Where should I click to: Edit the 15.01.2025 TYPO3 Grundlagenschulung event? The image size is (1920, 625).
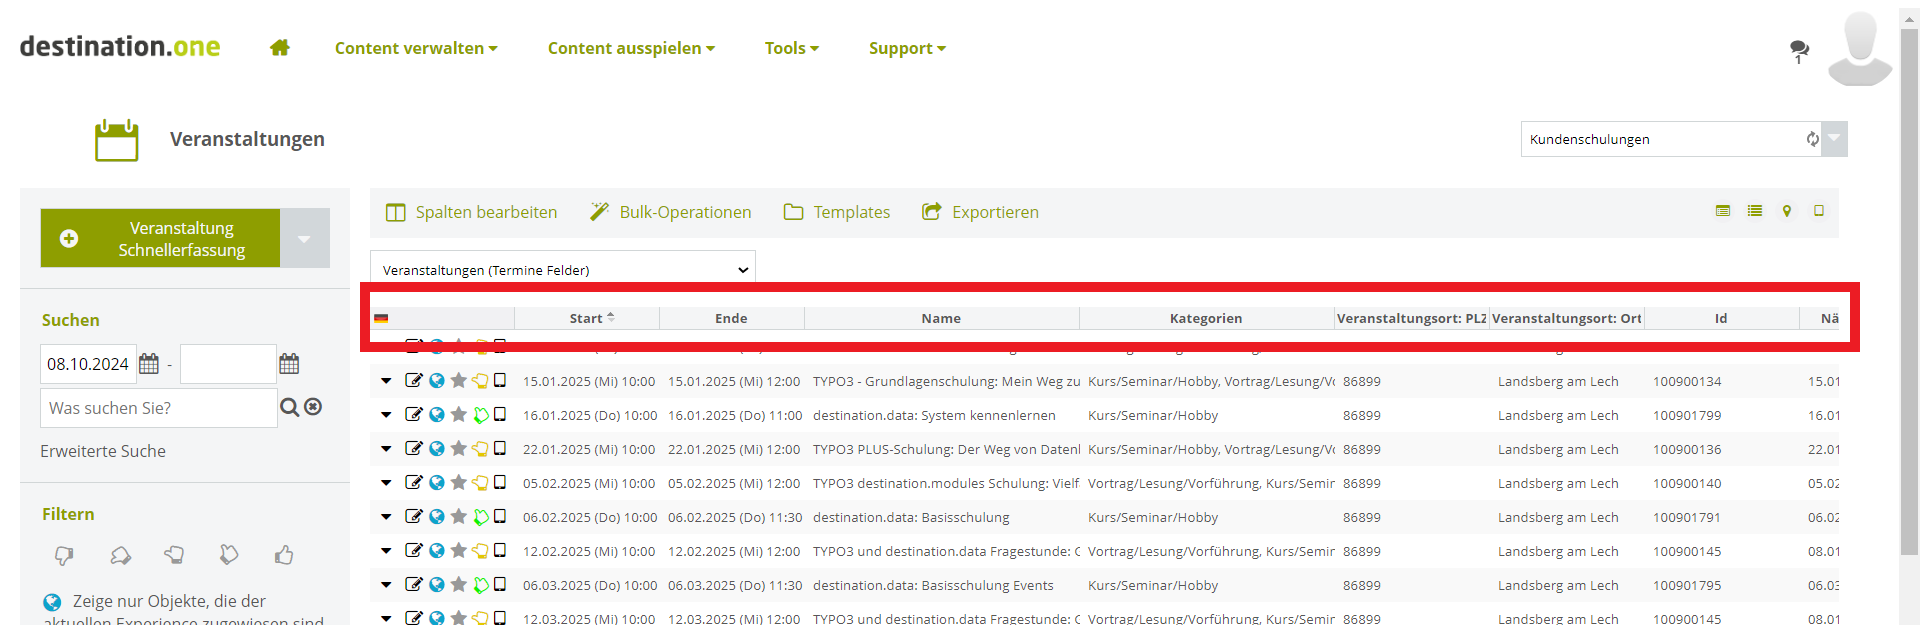[x=414, y=380]
